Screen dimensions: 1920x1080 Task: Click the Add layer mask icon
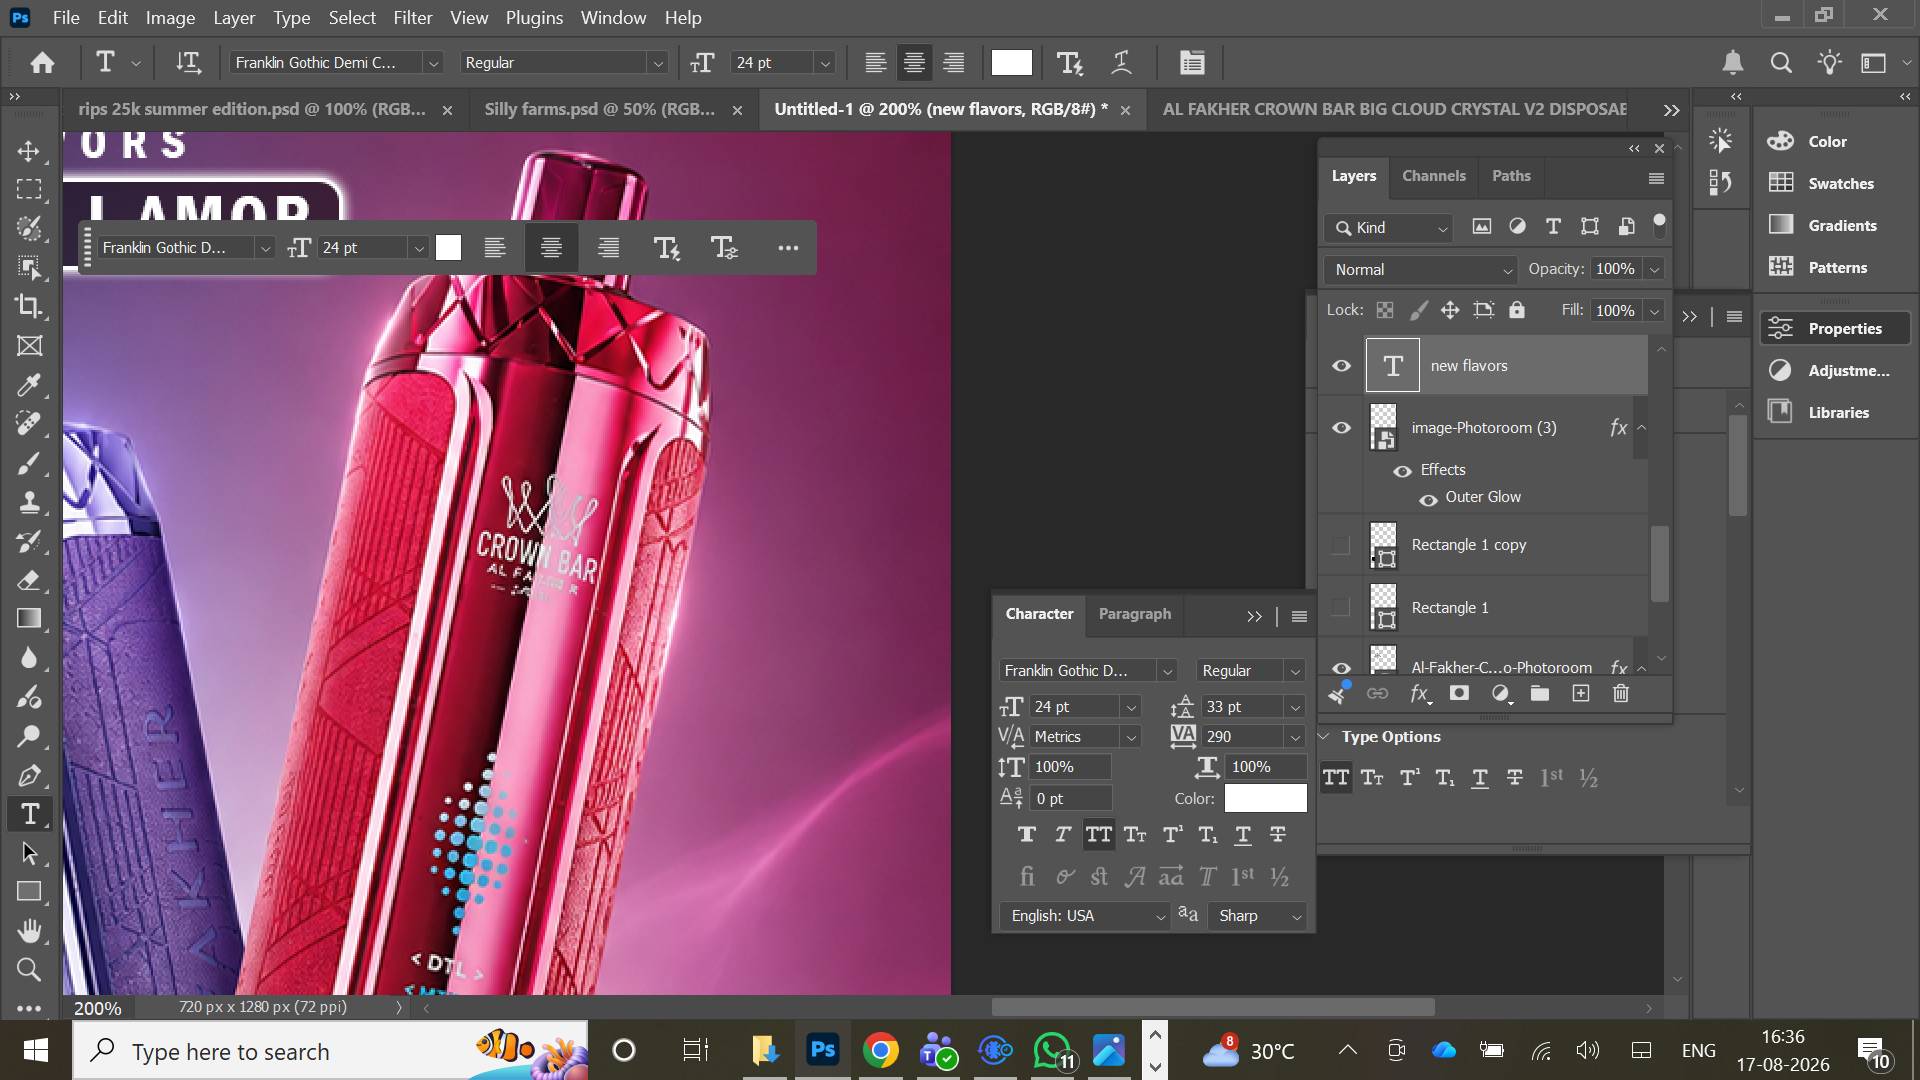pyautogui.click(x=1459, y=693)
